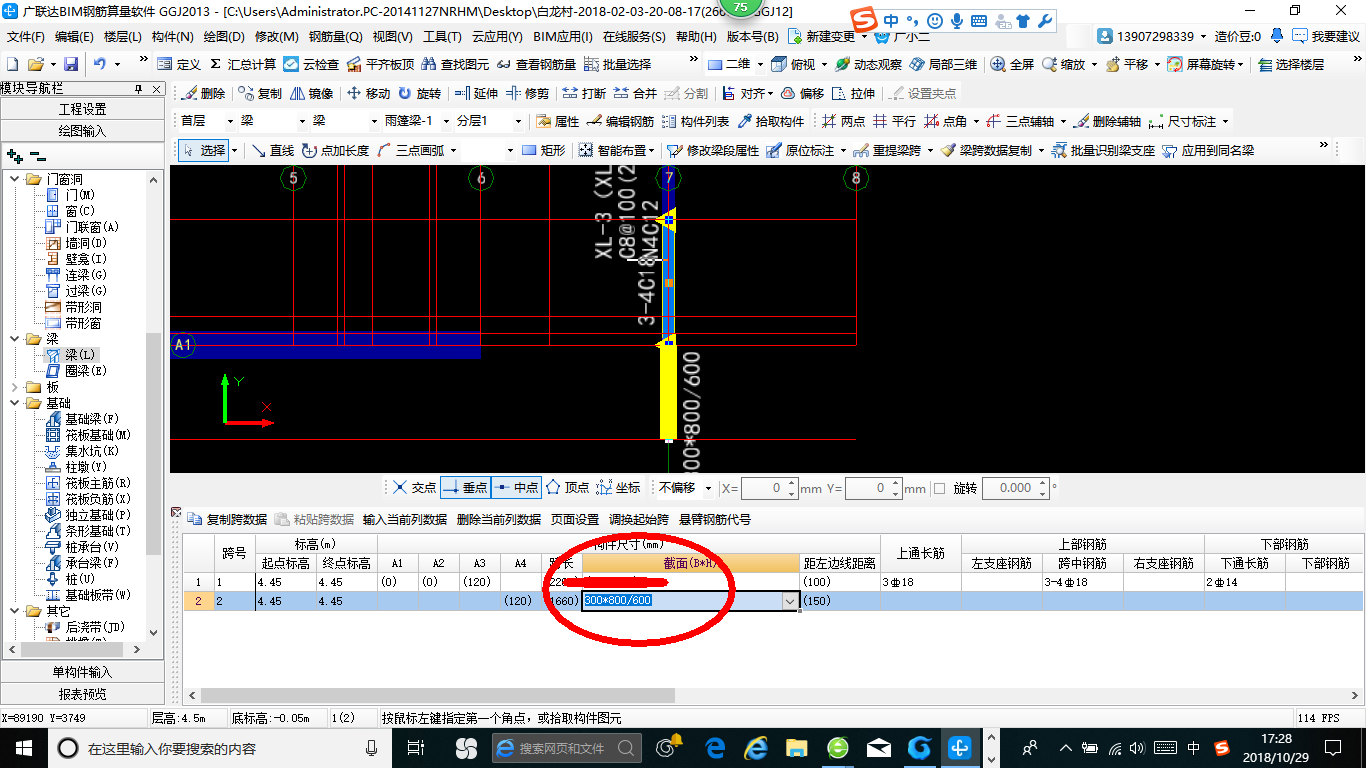
Task: Click 拾取构件 pick component tool
Action: 771,121
